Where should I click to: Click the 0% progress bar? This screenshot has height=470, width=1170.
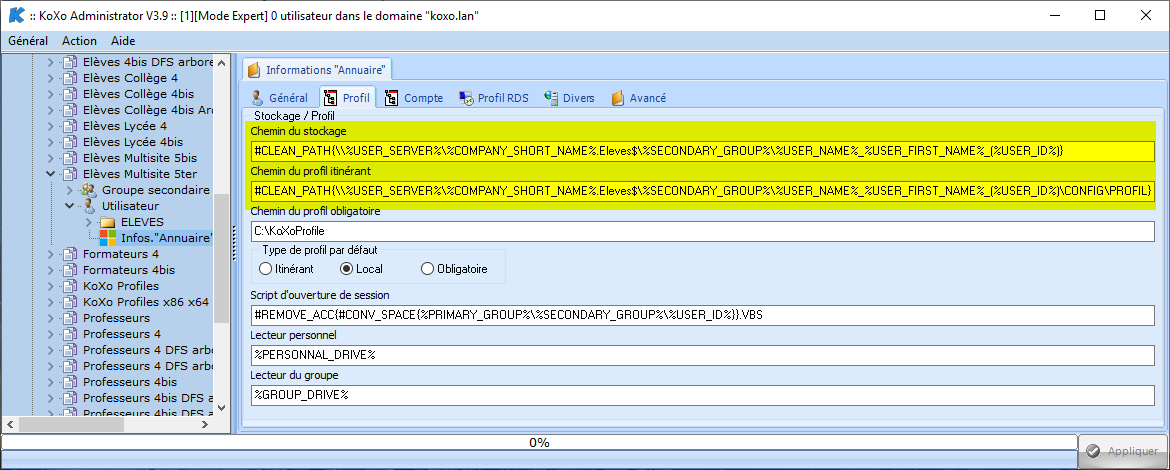pyautogui.click(x=539, y=442)
